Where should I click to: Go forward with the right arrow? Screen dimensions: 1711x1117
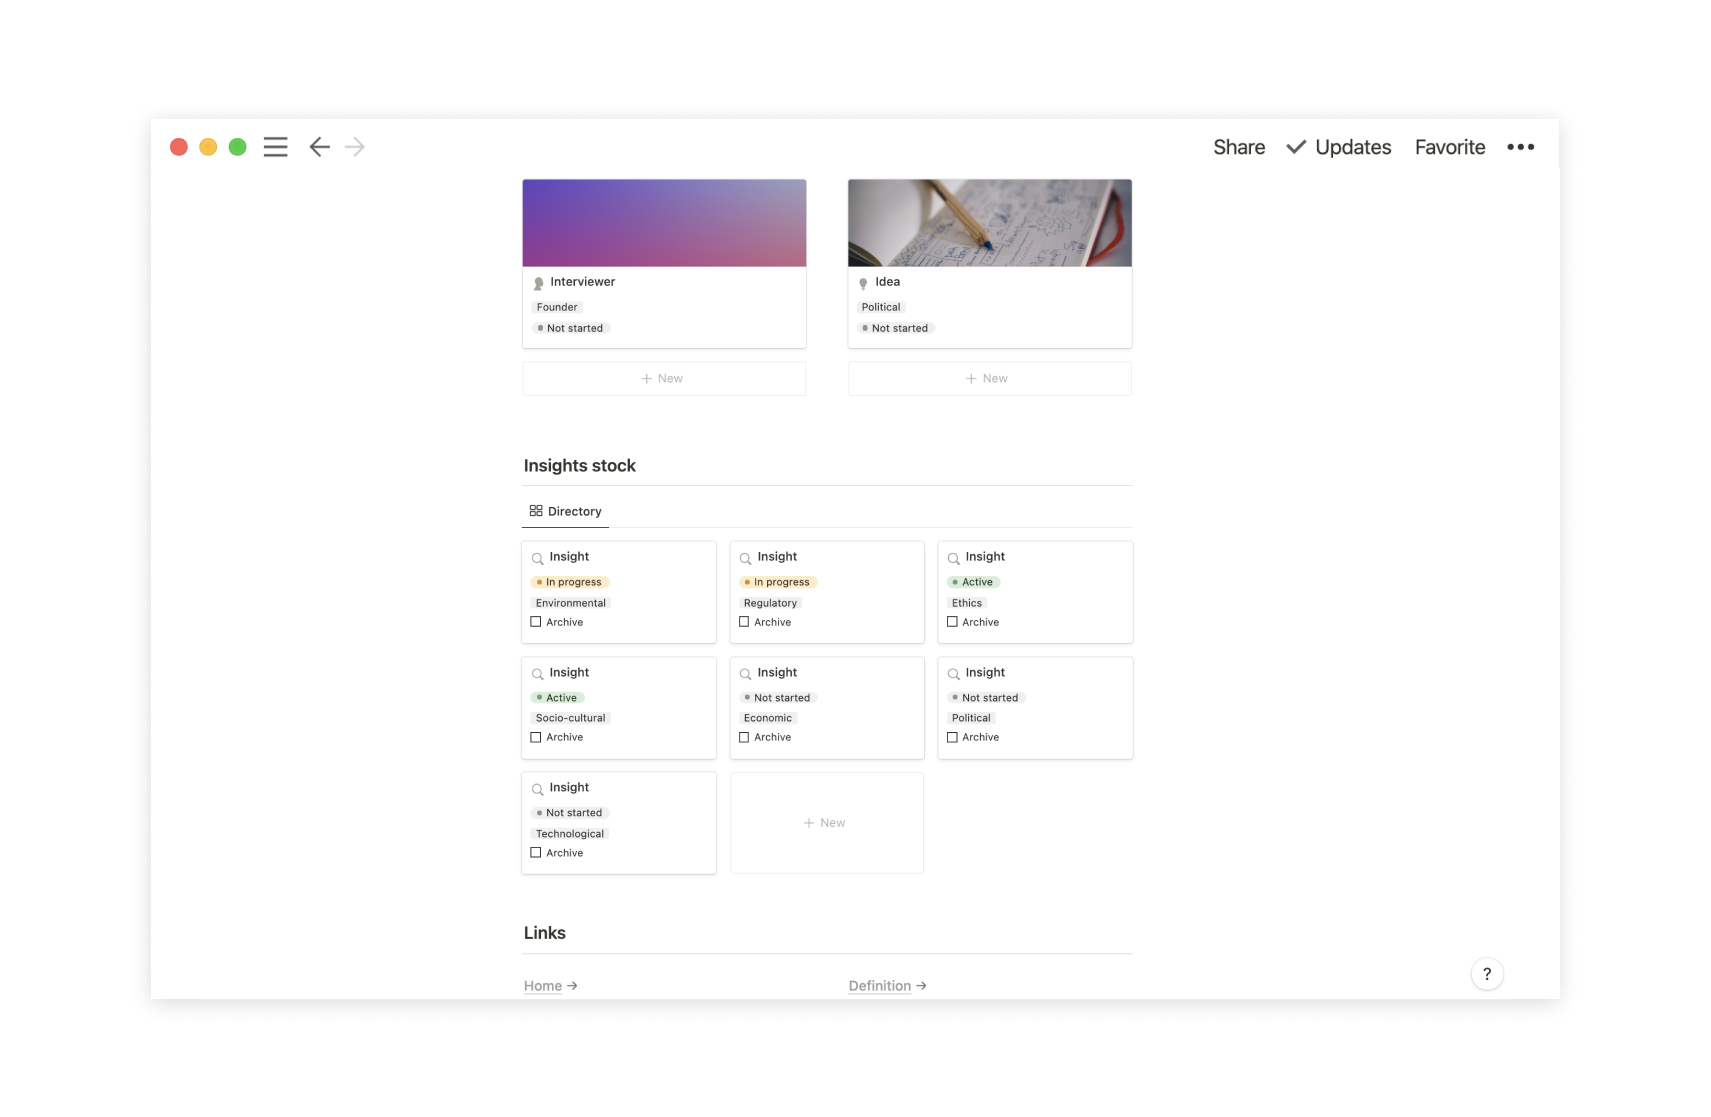[355, 147]
